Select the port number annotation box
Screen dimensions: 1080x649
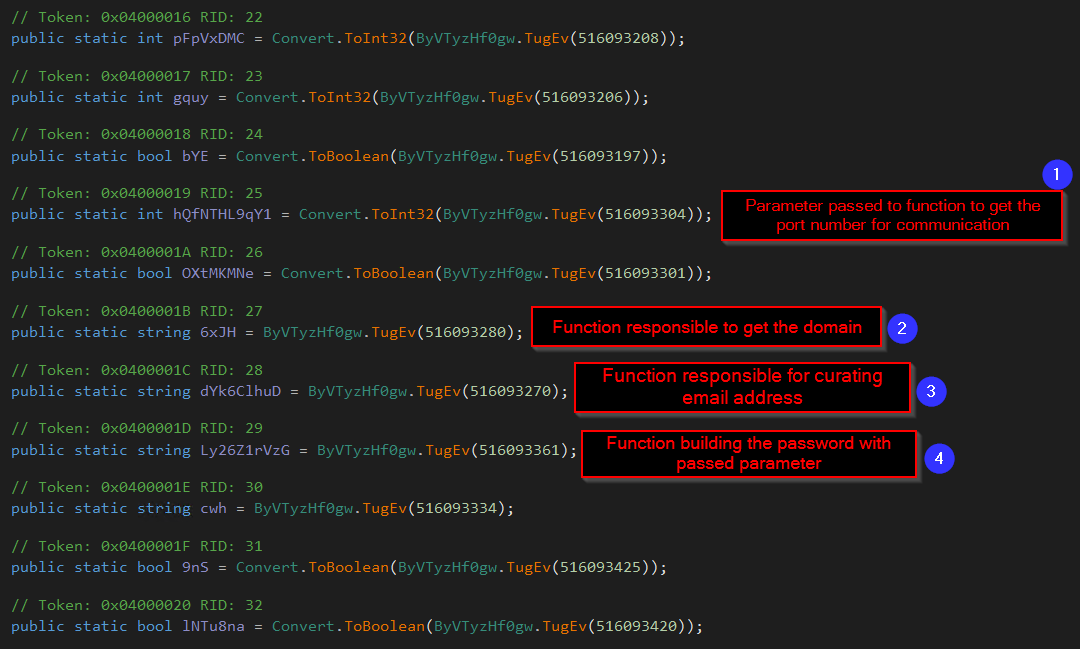point(892,215)
